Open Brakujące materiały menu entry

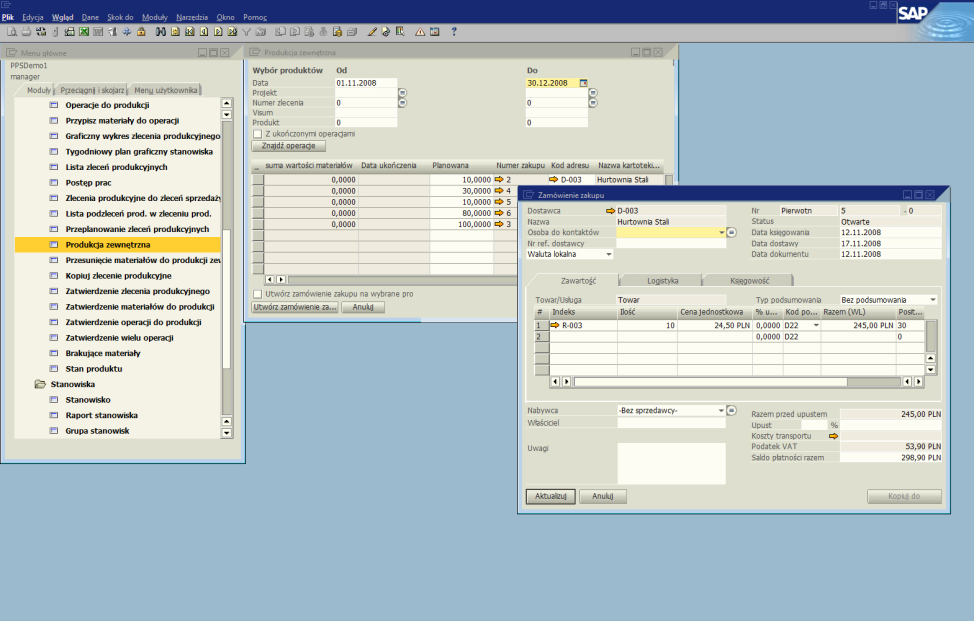(103, 353)
